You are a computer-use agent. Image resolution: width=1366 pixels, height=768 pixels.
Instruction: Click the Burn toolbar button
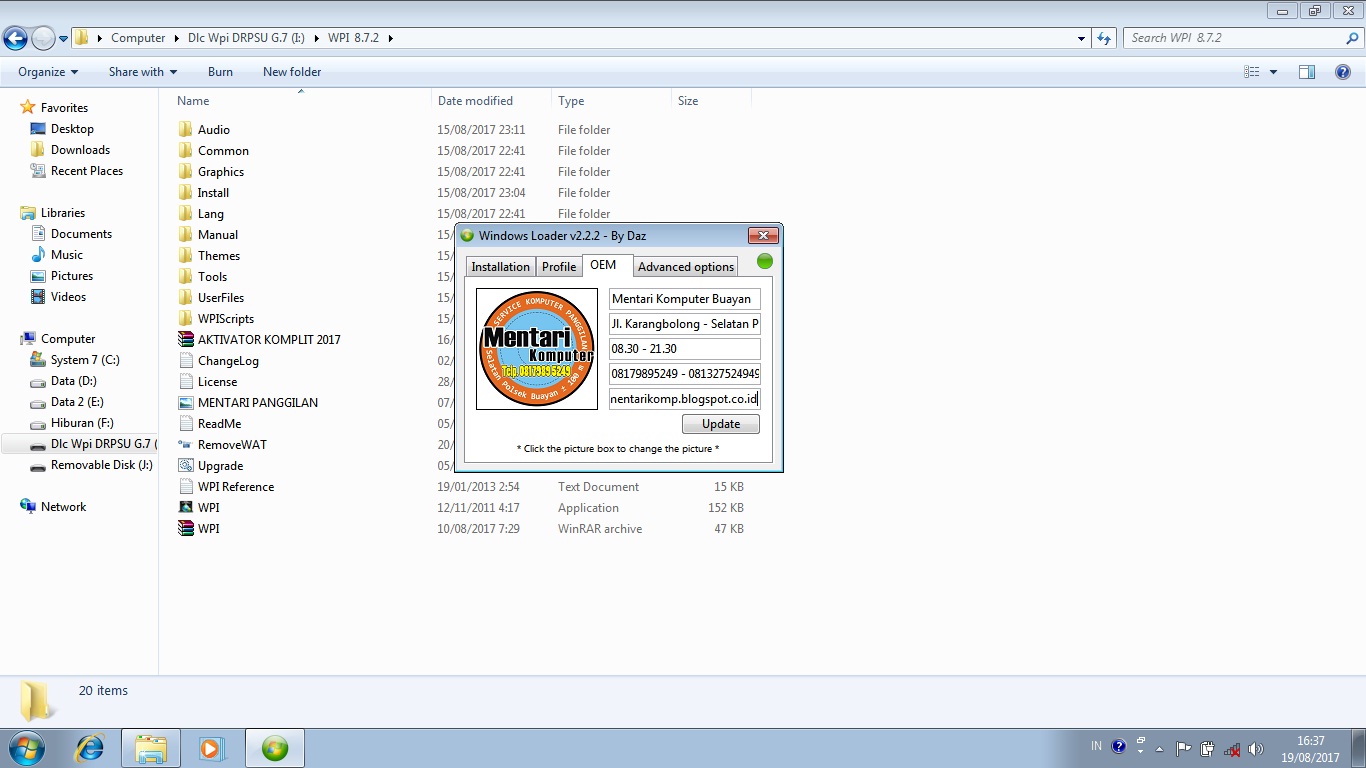220,72
